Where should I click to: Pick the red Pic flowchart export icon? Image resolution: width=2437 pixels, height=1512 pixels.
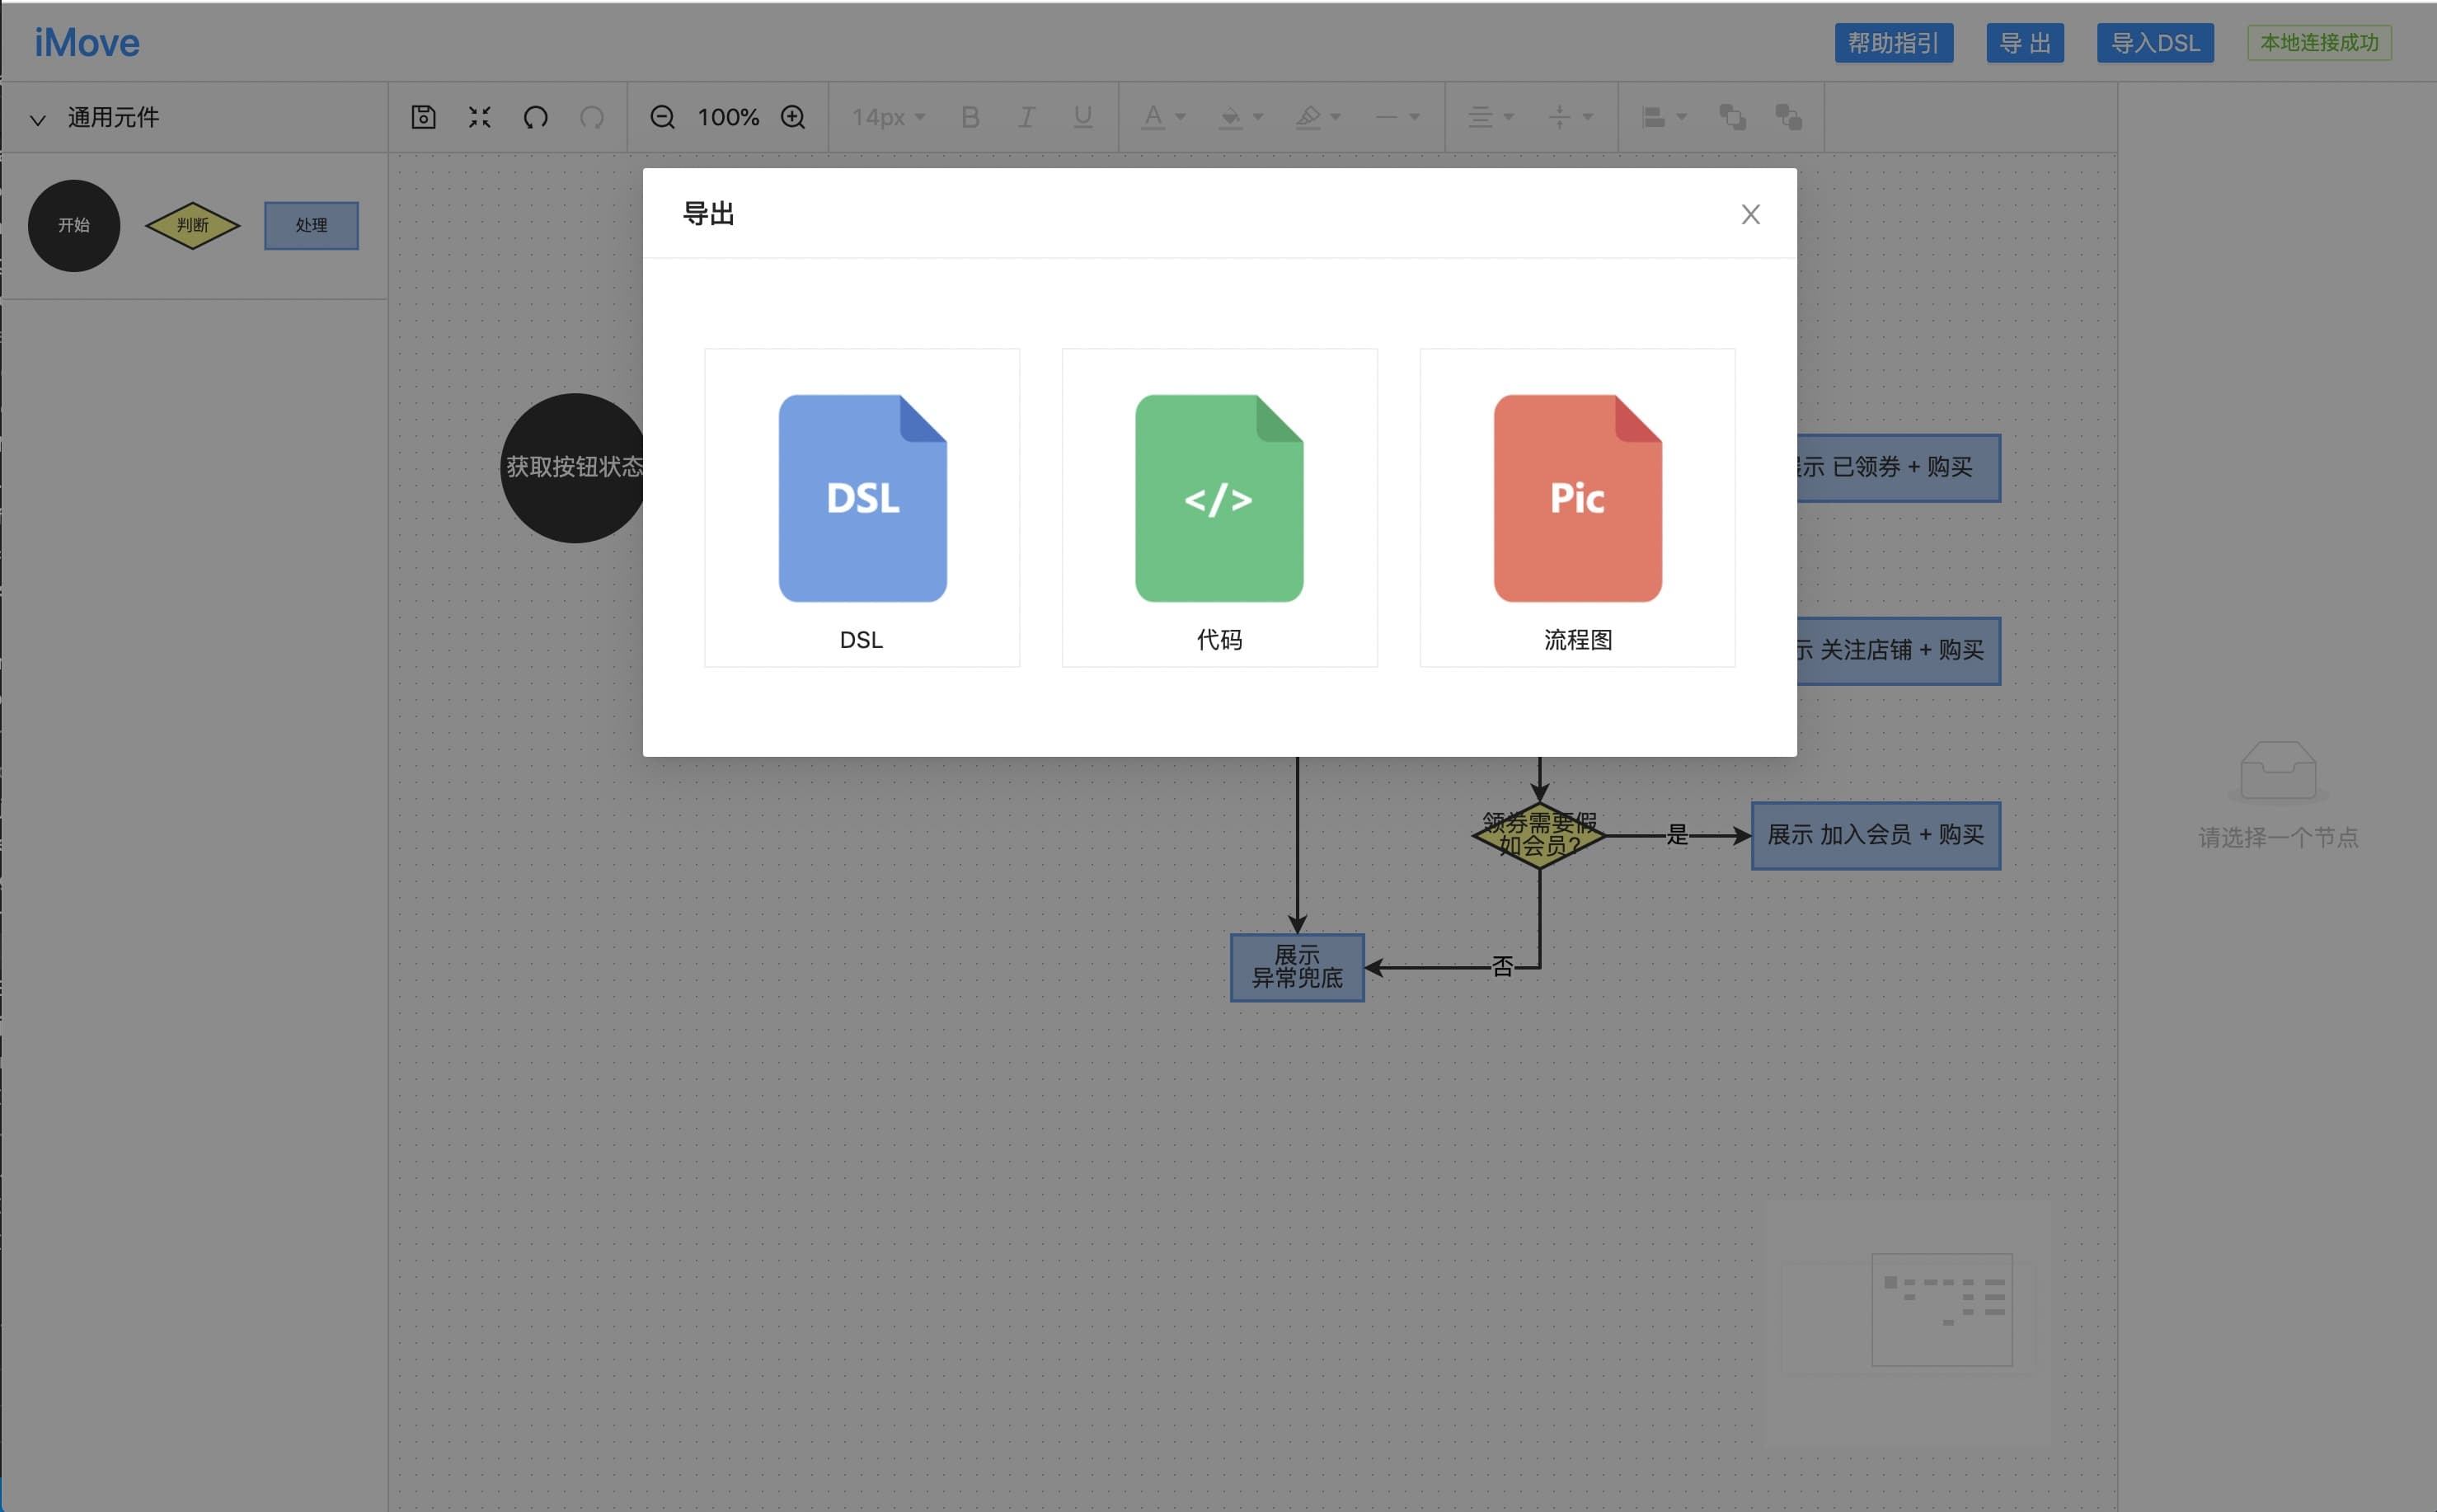1577,498
